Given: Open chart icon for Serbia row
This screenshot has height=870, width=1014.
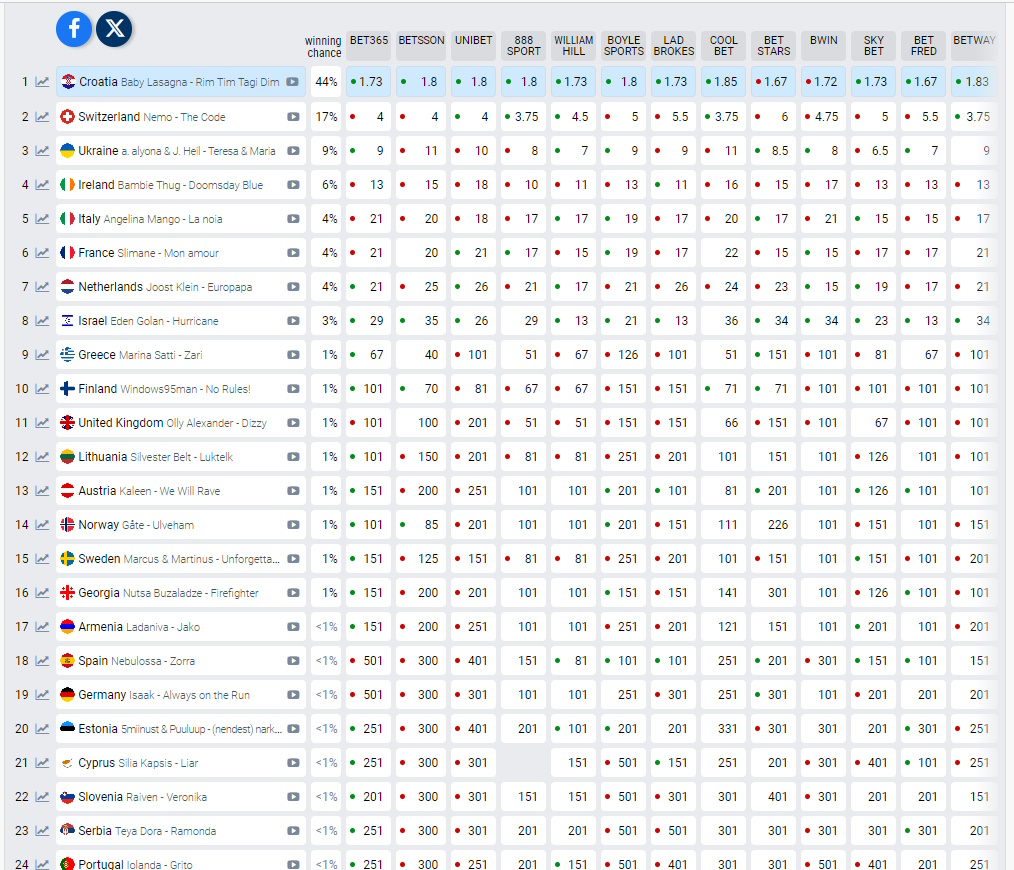Looking at the screenshot, I should click(x=42, y=831).
